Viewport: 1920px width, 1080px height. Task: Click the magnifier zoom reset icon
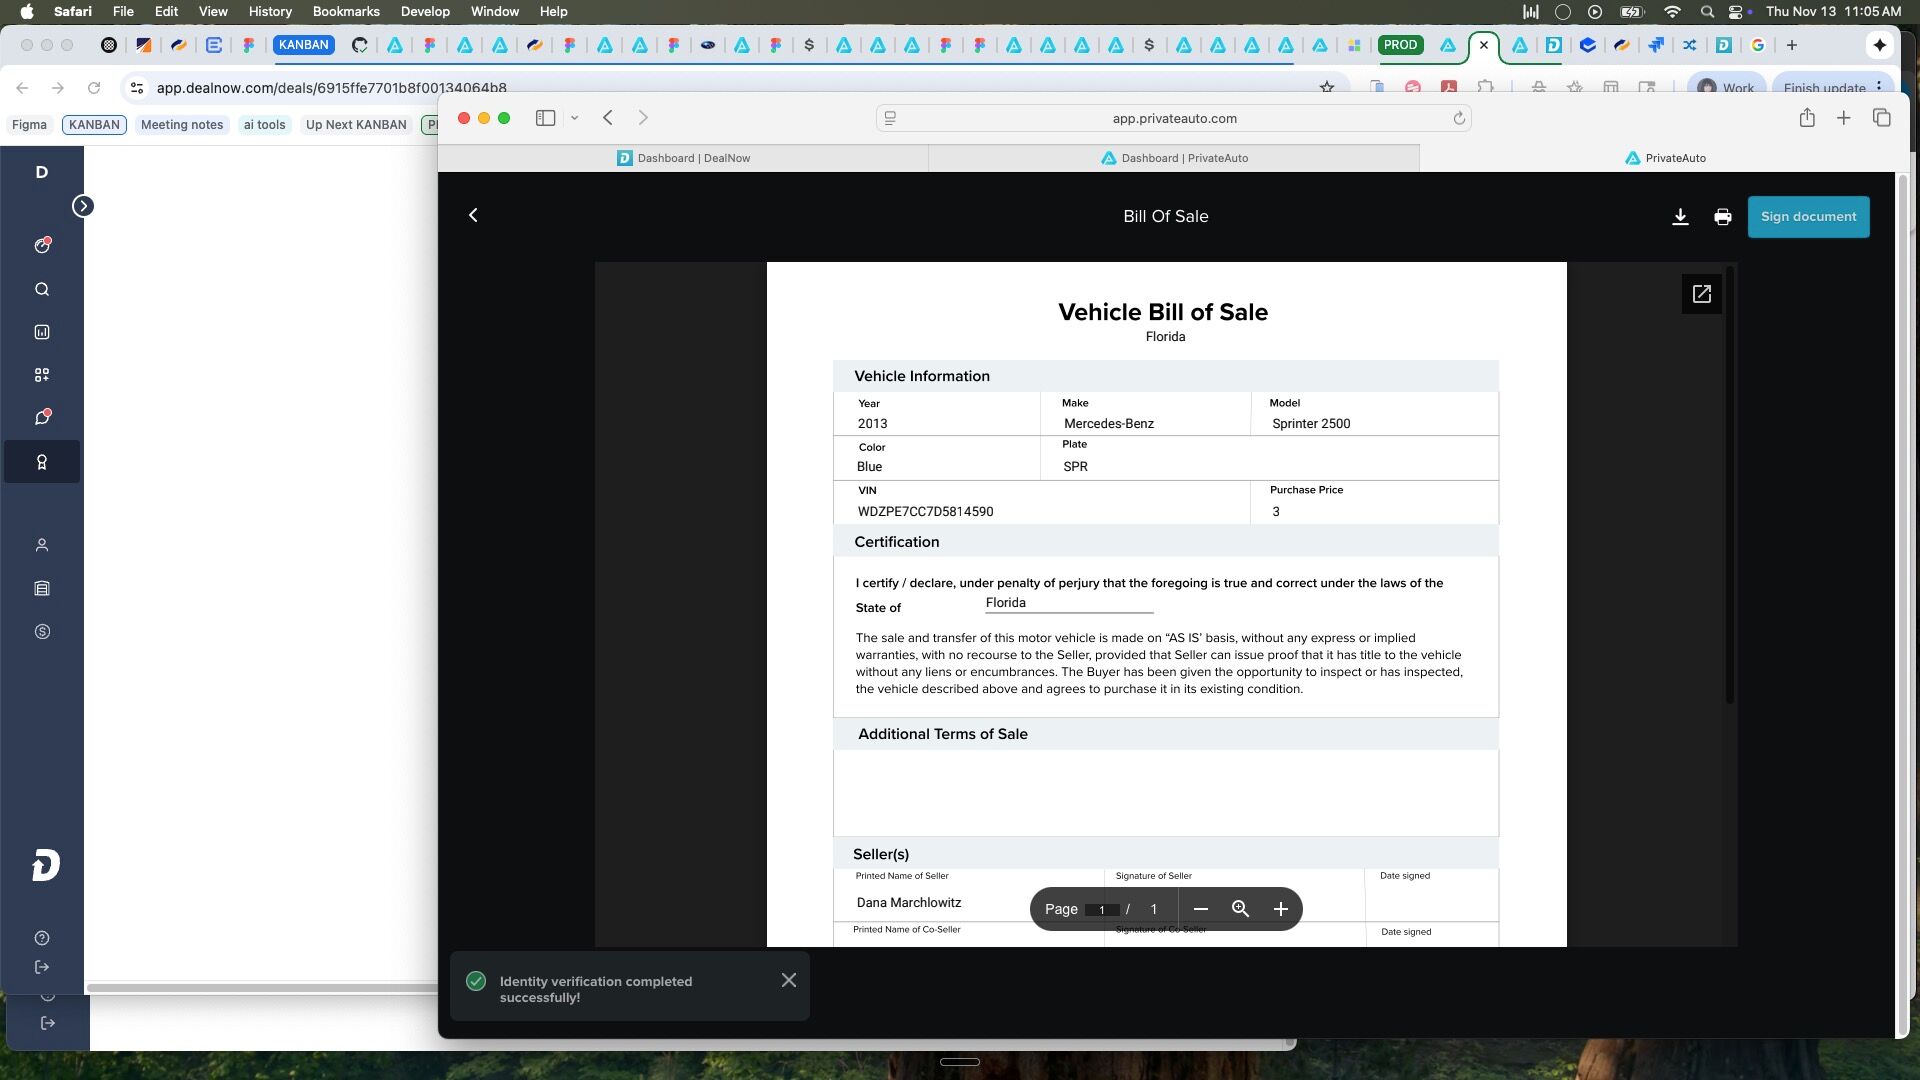(x=1240, y=909)
